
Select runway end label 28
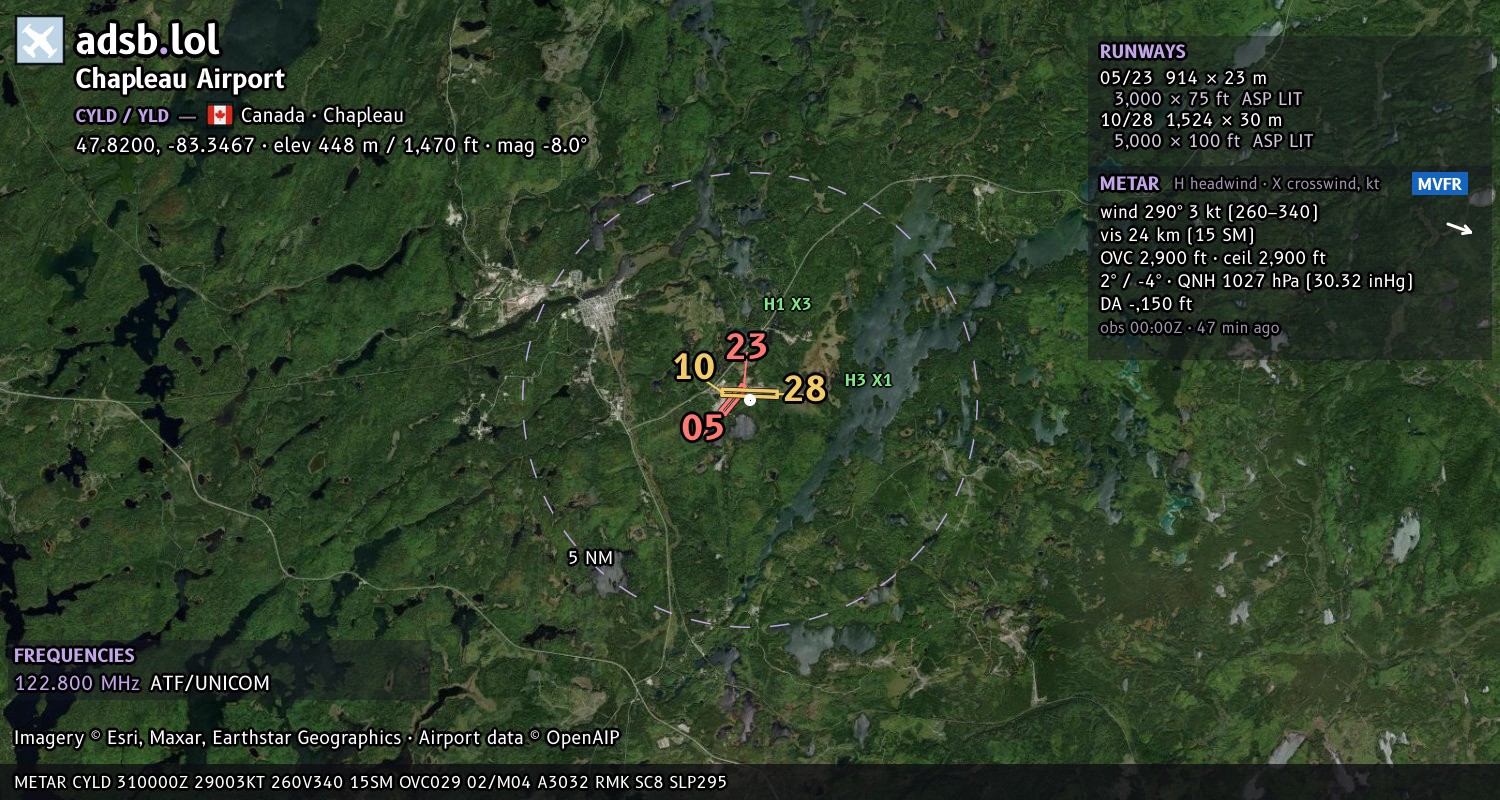click(805, 389)
